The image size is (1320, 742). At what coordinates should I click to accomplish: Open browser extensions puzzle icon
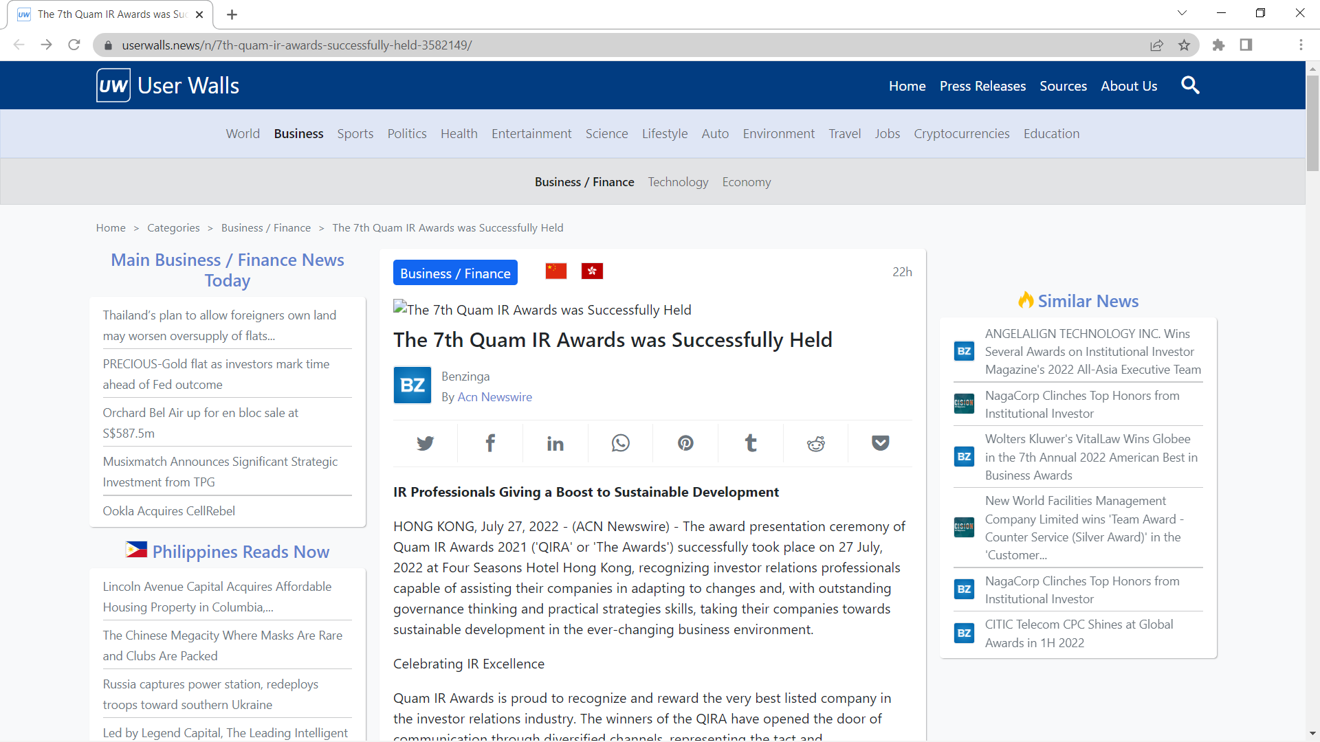click(x=1218, y=45)
